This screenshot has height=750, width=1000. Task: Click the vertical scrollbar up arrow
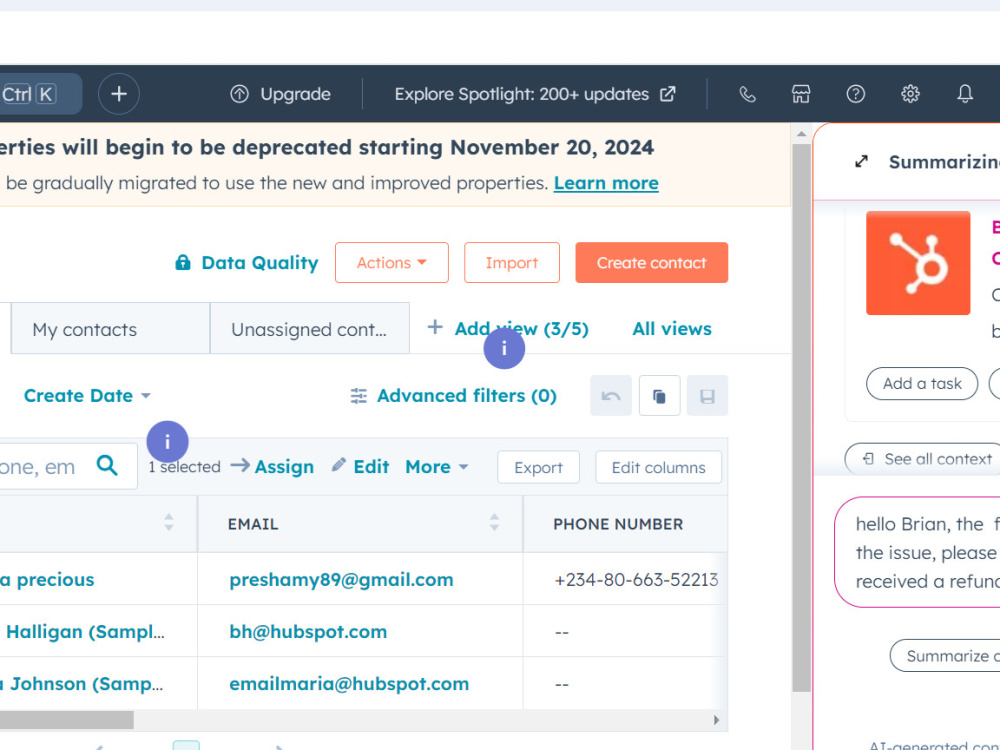pyautogui.click(x=802, y=134)
